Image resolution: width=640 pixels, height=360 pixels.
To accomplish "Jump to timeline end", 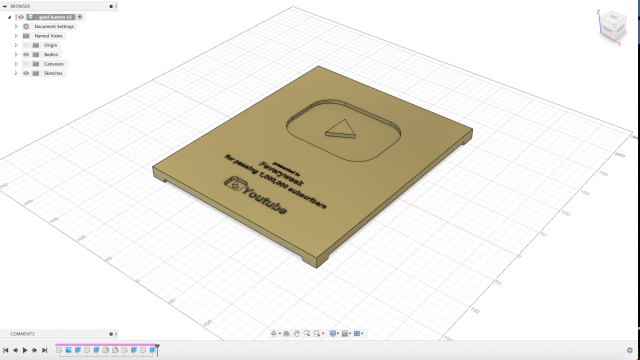I will click(x=45, y=350).
